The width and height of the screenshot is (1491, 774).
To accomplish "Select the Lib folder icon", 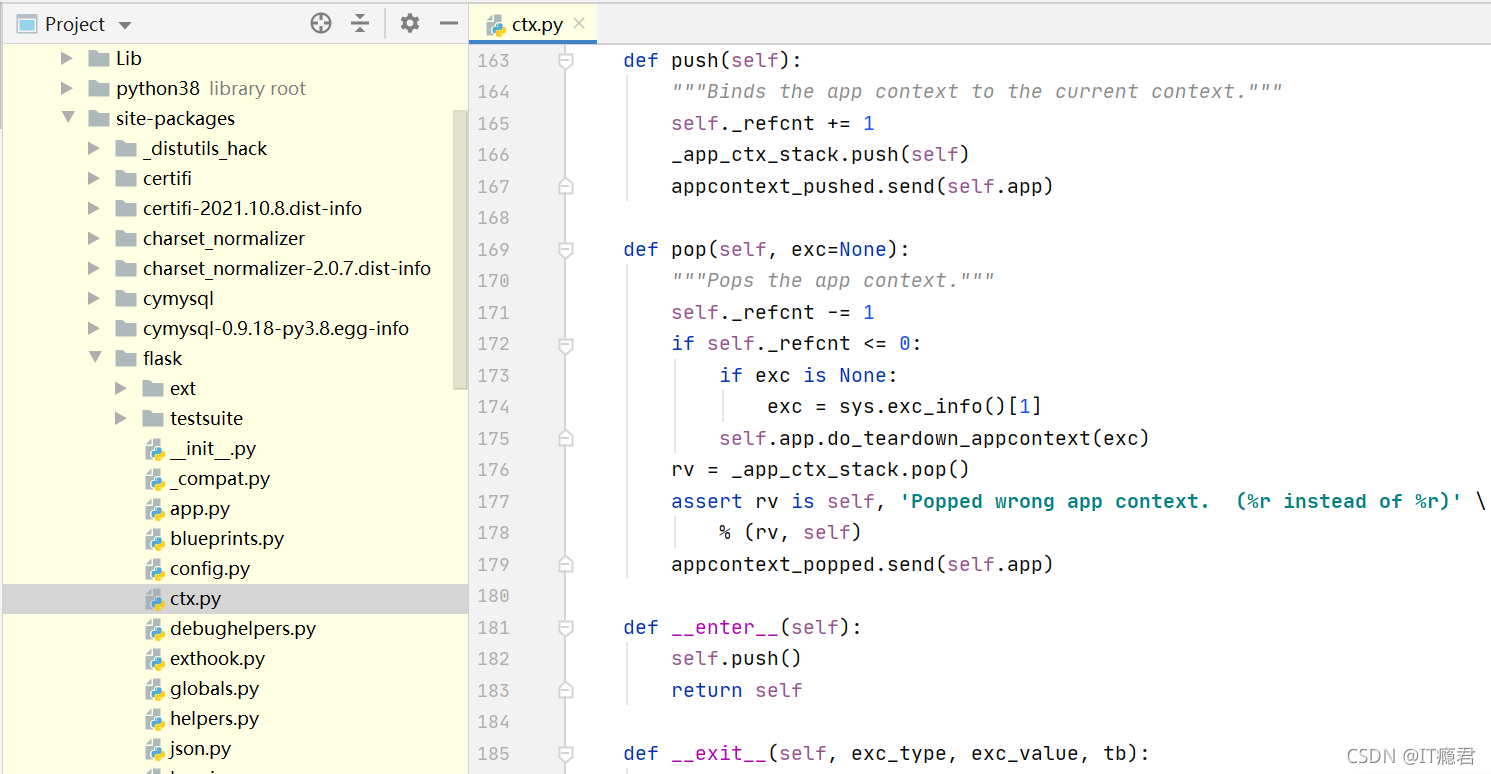I will point(99,59).
